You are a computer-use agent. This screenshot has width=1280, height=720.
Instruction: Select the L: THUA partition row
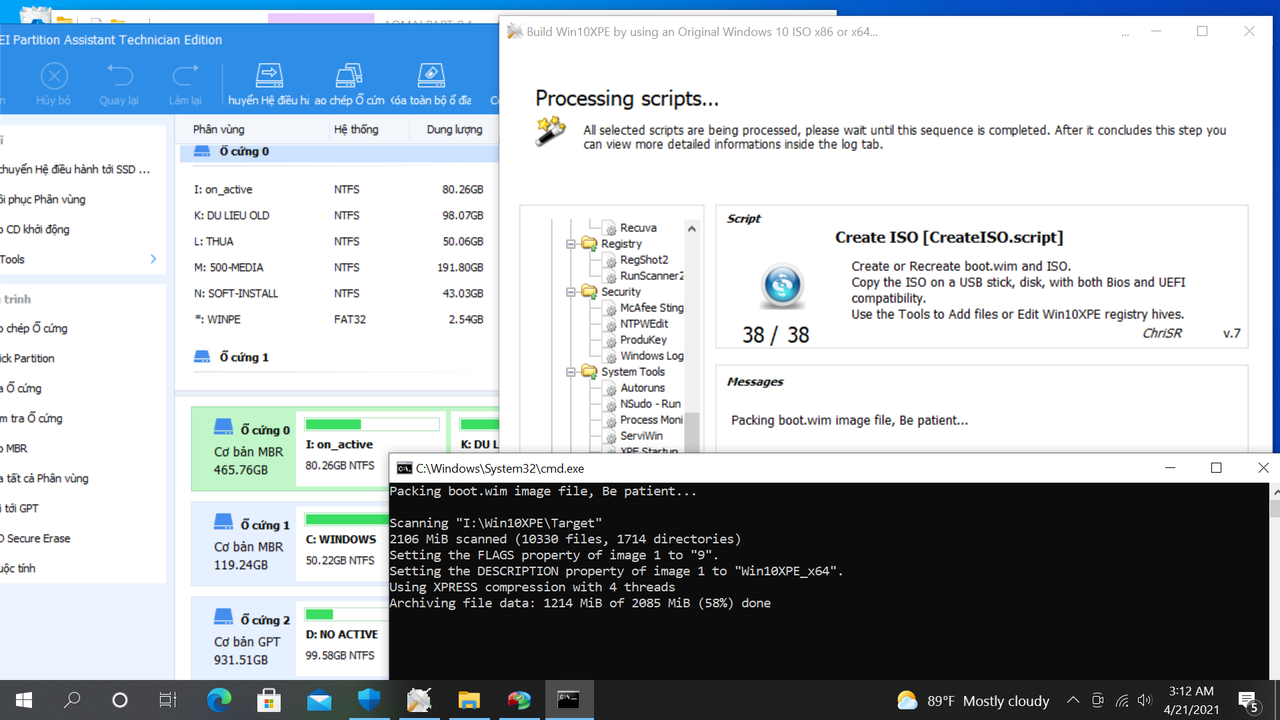coord(338,241)
